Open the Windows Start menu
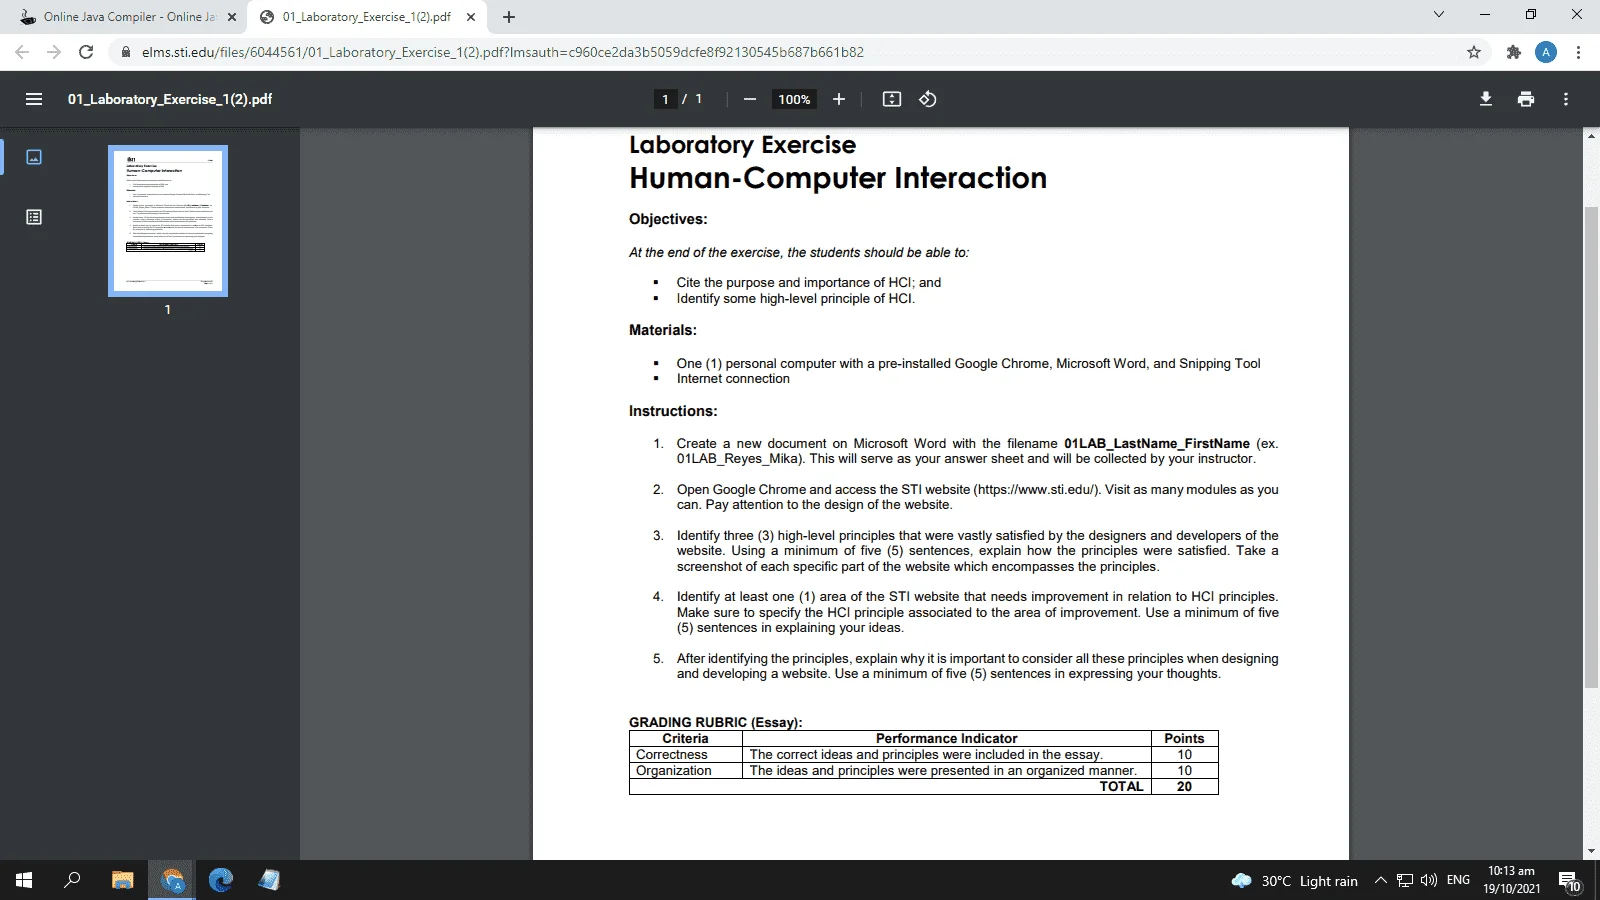The height and width of the screenshot is (900, 1600). click(x=24, y=880)
